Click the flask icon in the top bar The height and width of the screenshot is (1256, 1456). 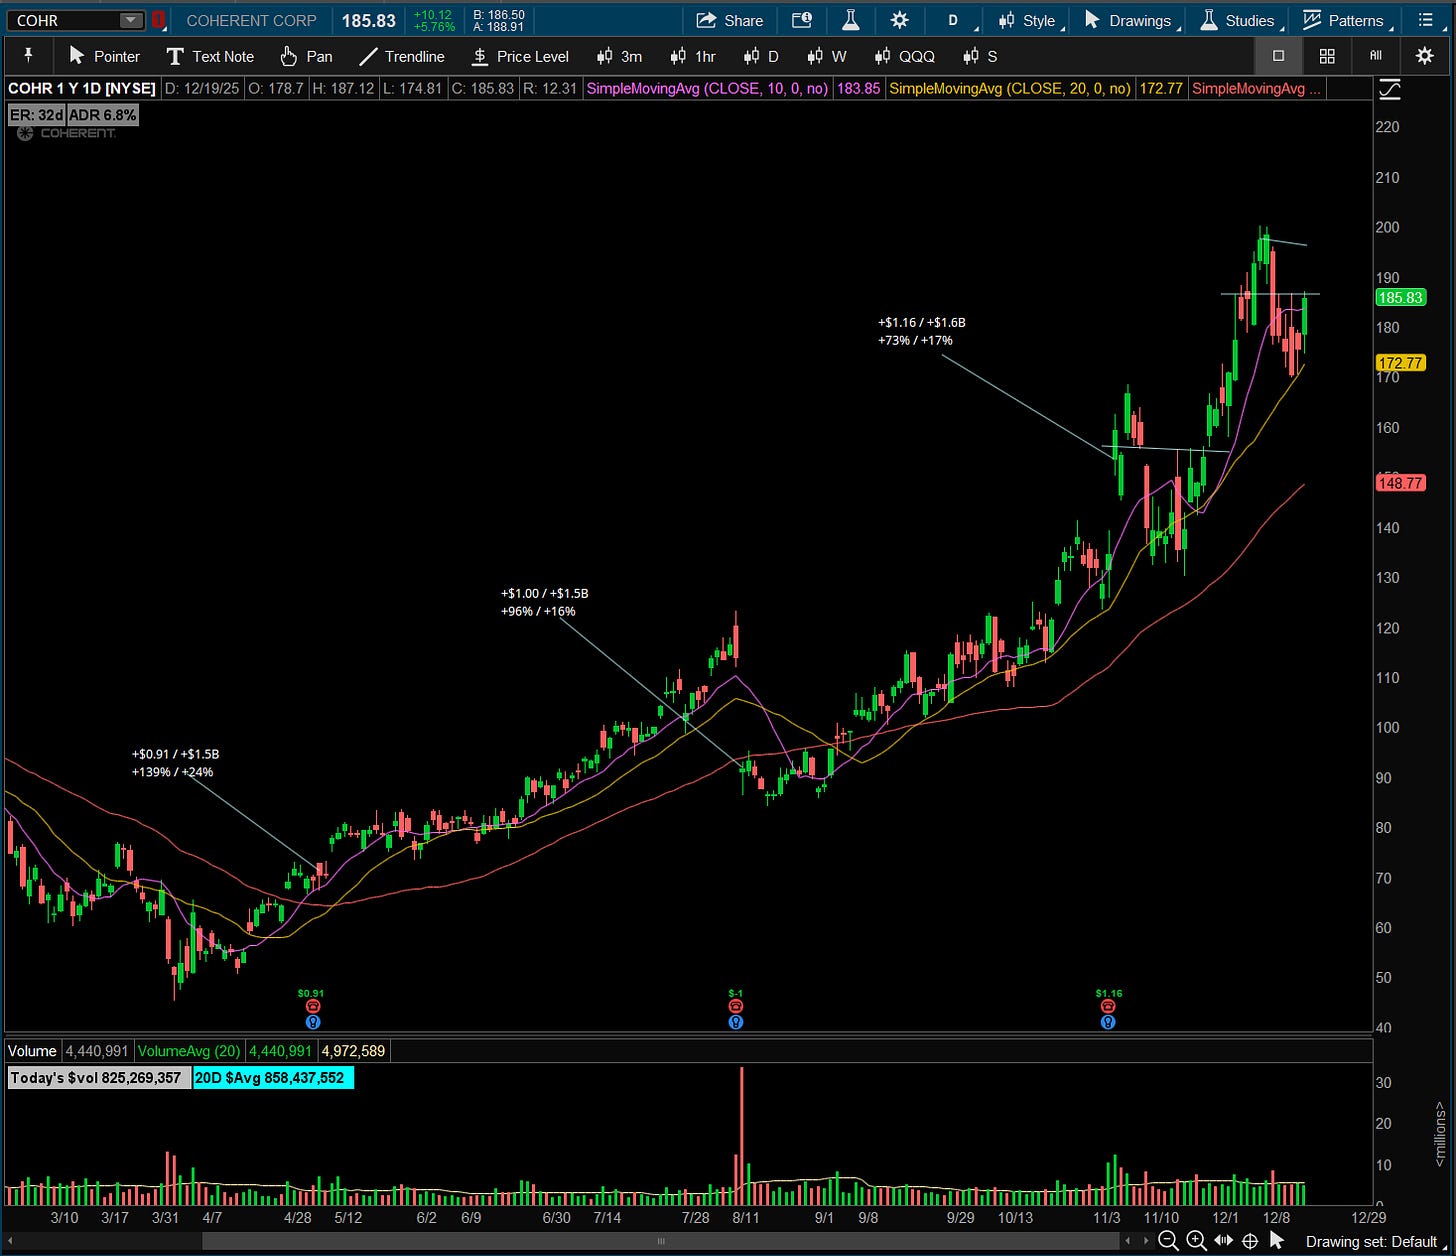(x=850, y=20)
